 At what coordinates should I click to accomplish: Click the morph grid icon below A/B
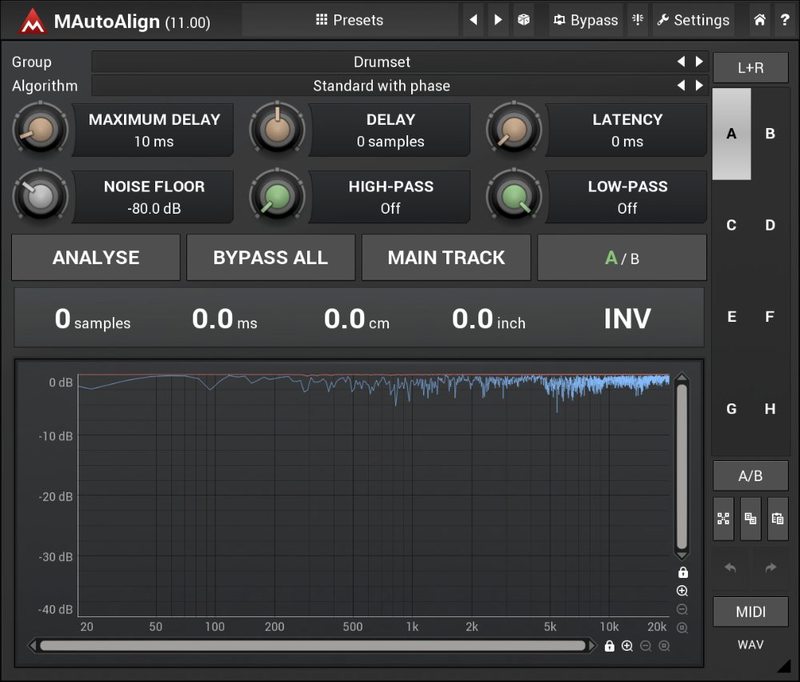[x=724, y=518]
